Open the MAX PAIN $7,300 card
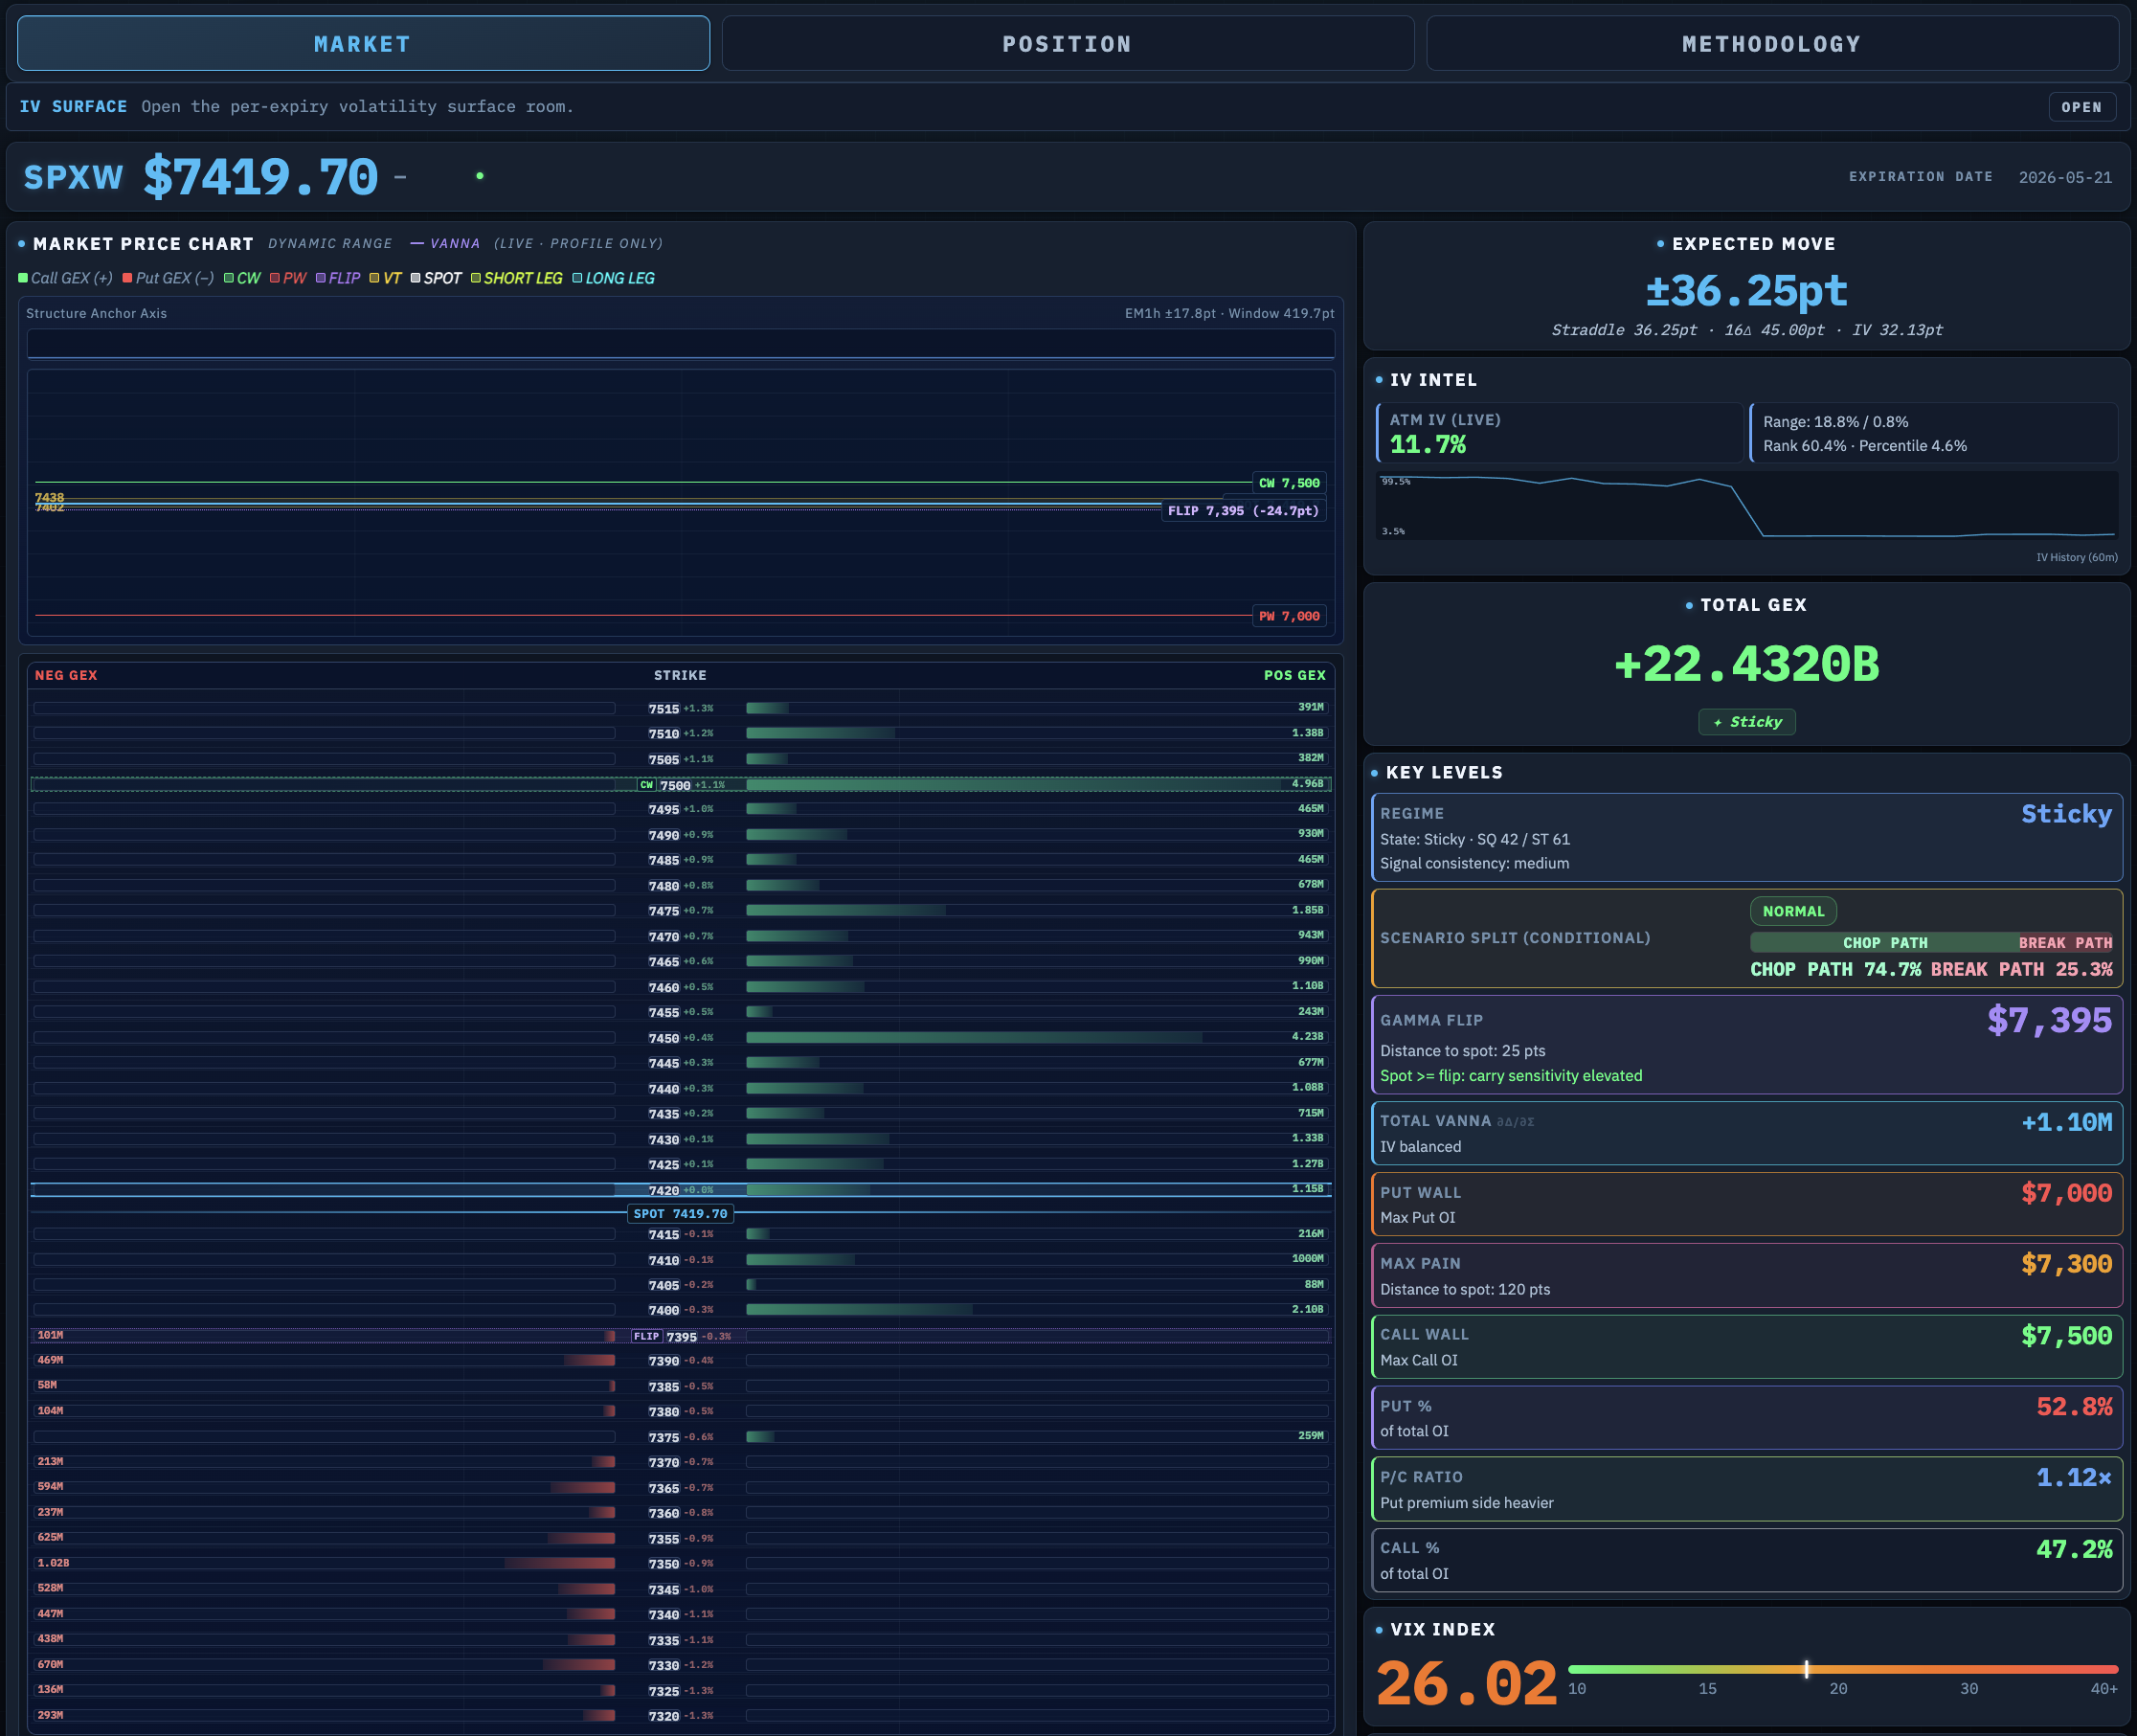This screenshot has height=1736, width=2137. tap(1746, 1275)
